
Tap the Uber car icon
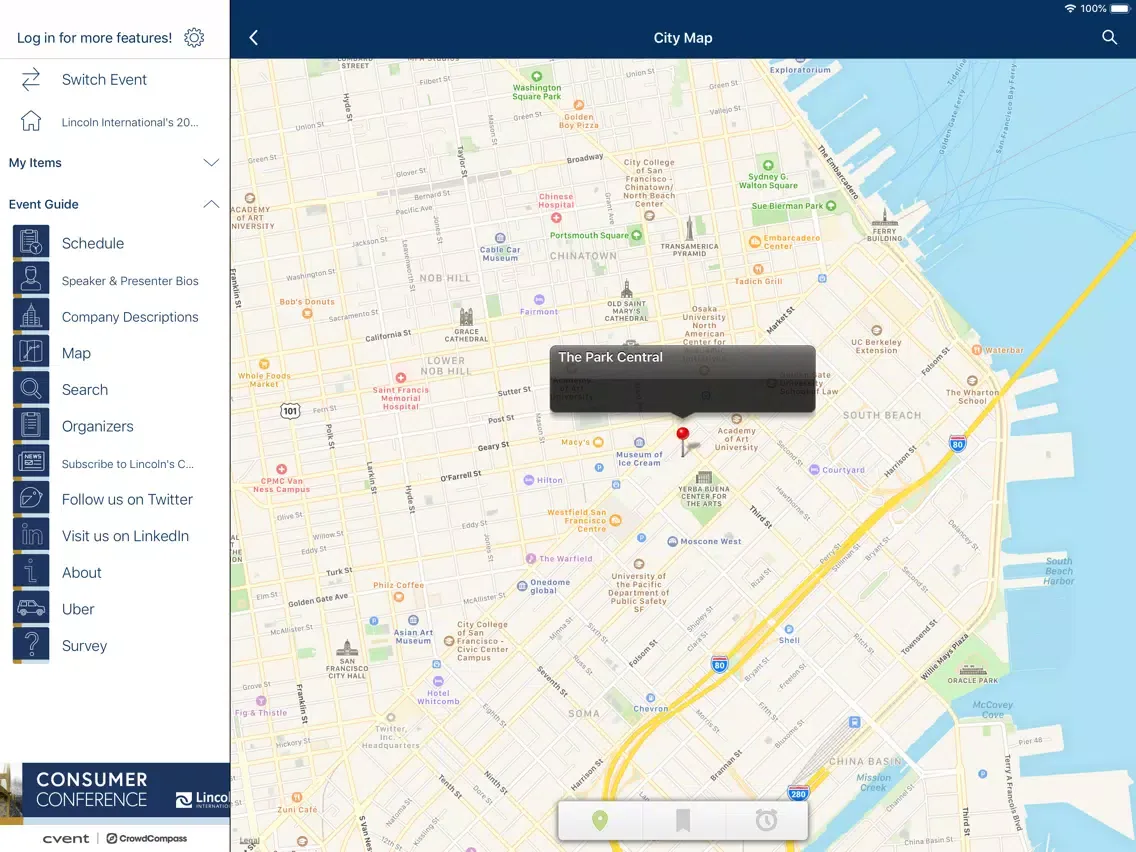click(x=31, y=608)
